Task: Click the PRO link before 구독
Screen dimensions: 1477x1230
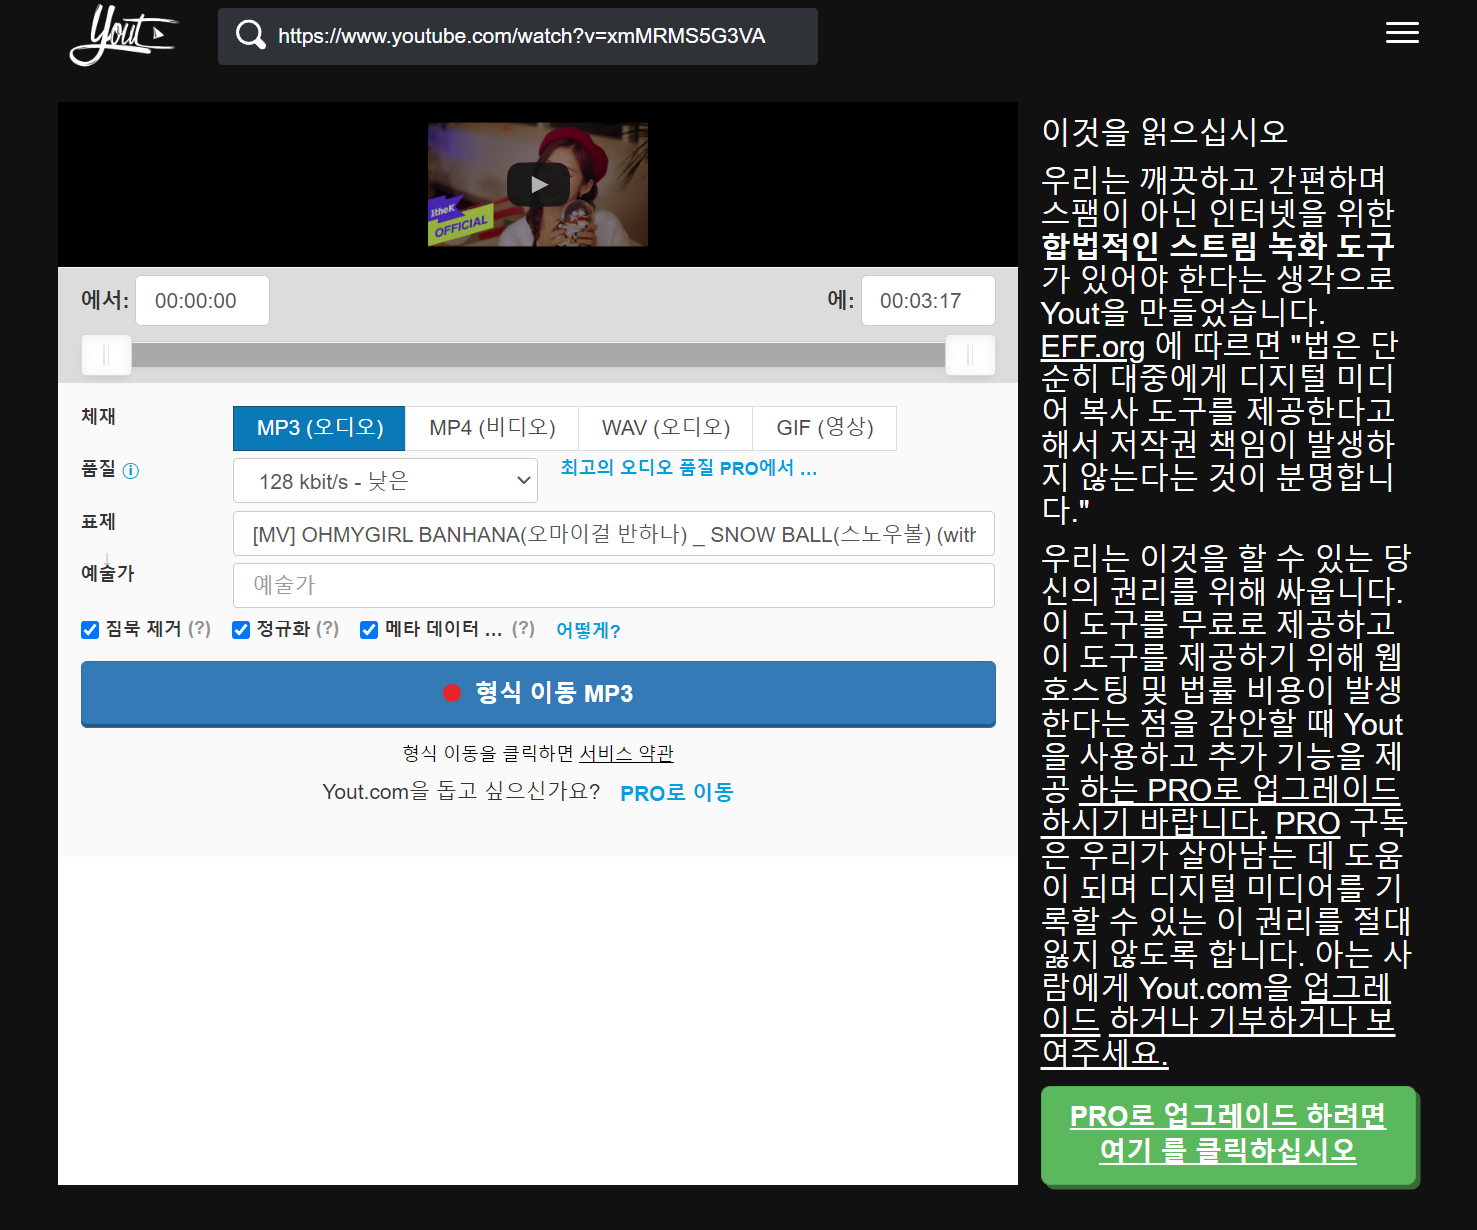Action: (1308, 823)
